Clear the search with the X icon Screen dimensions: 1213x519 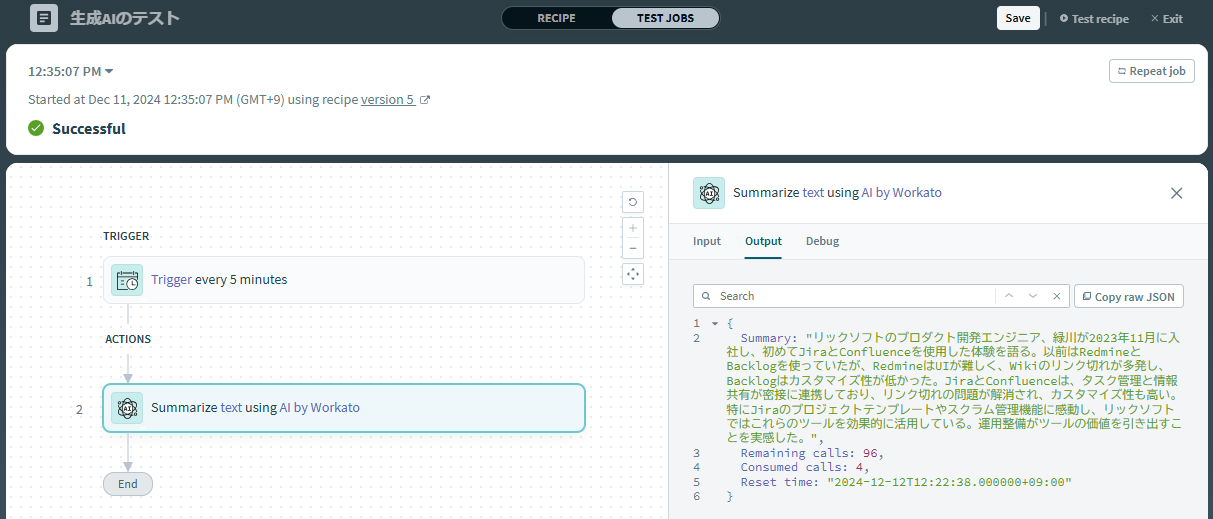pos(1057,296)
